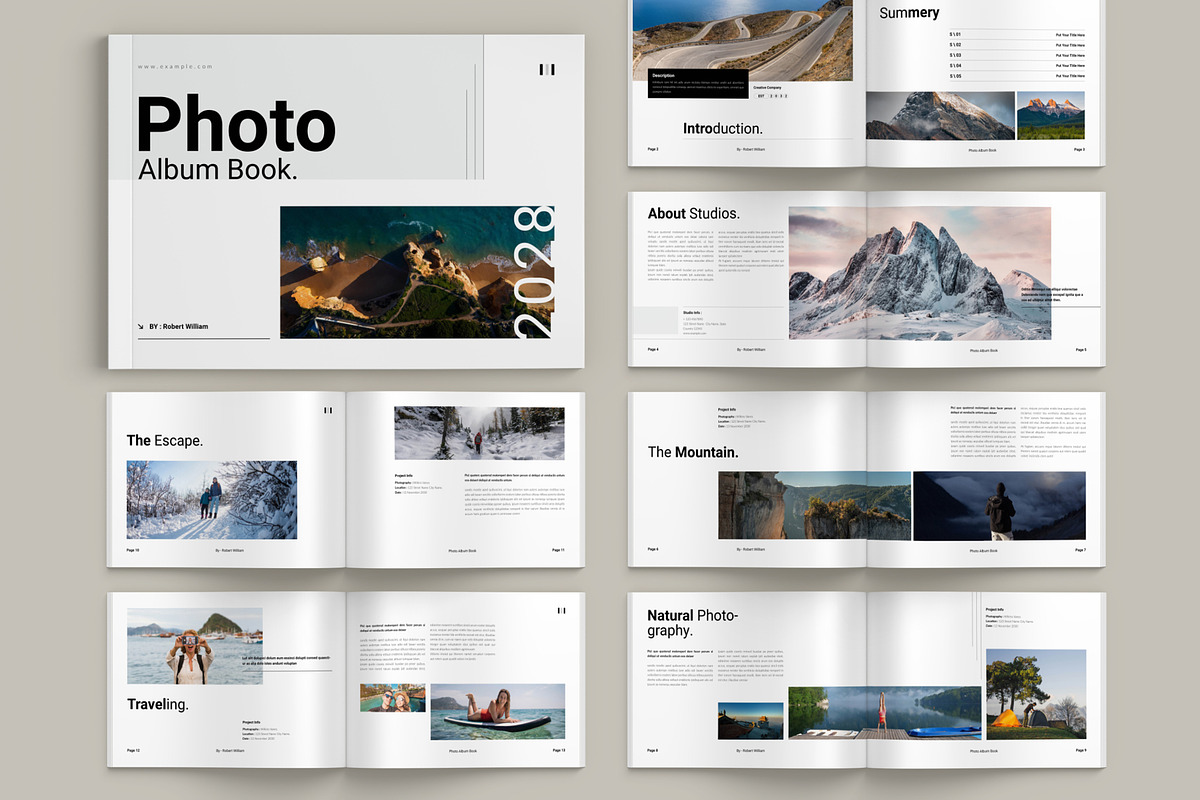
Task: Click the 'The Escape.' heading
Action: (165, 440)
